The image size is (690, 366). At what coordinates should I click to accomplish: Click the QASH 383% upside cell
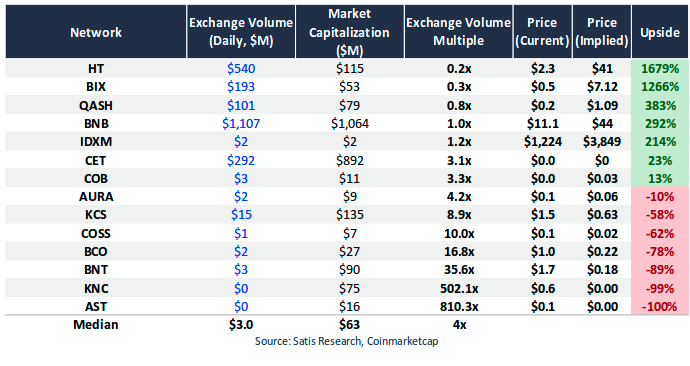[660, 106]
